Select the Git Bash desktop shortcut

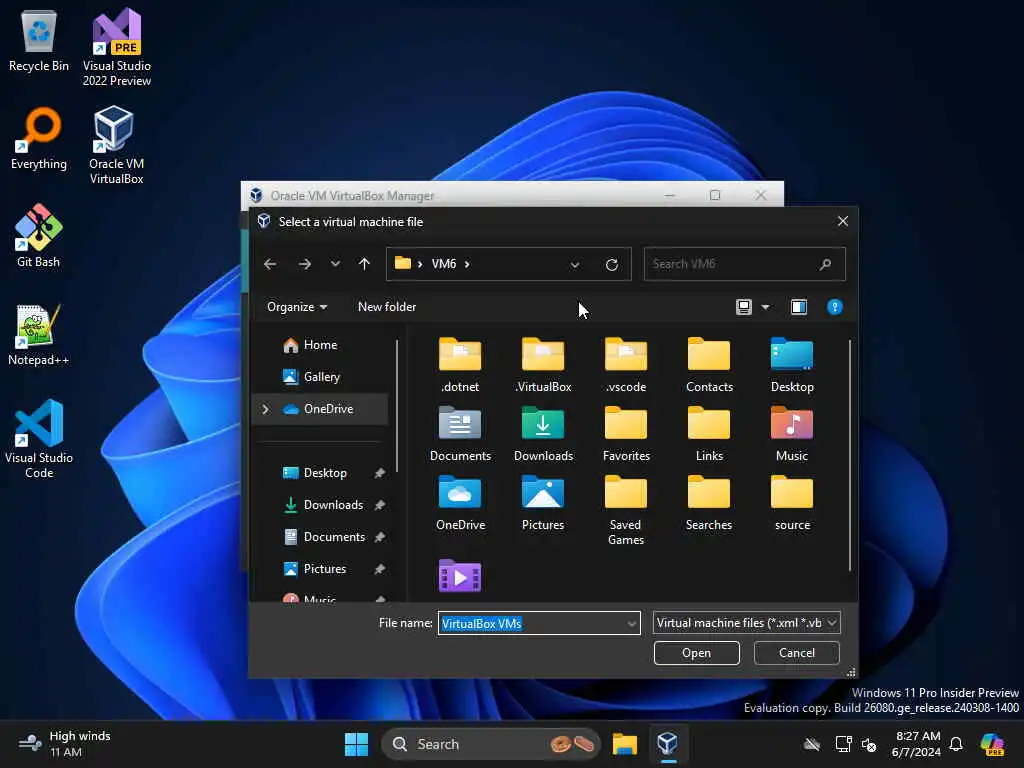coord(39,236)
